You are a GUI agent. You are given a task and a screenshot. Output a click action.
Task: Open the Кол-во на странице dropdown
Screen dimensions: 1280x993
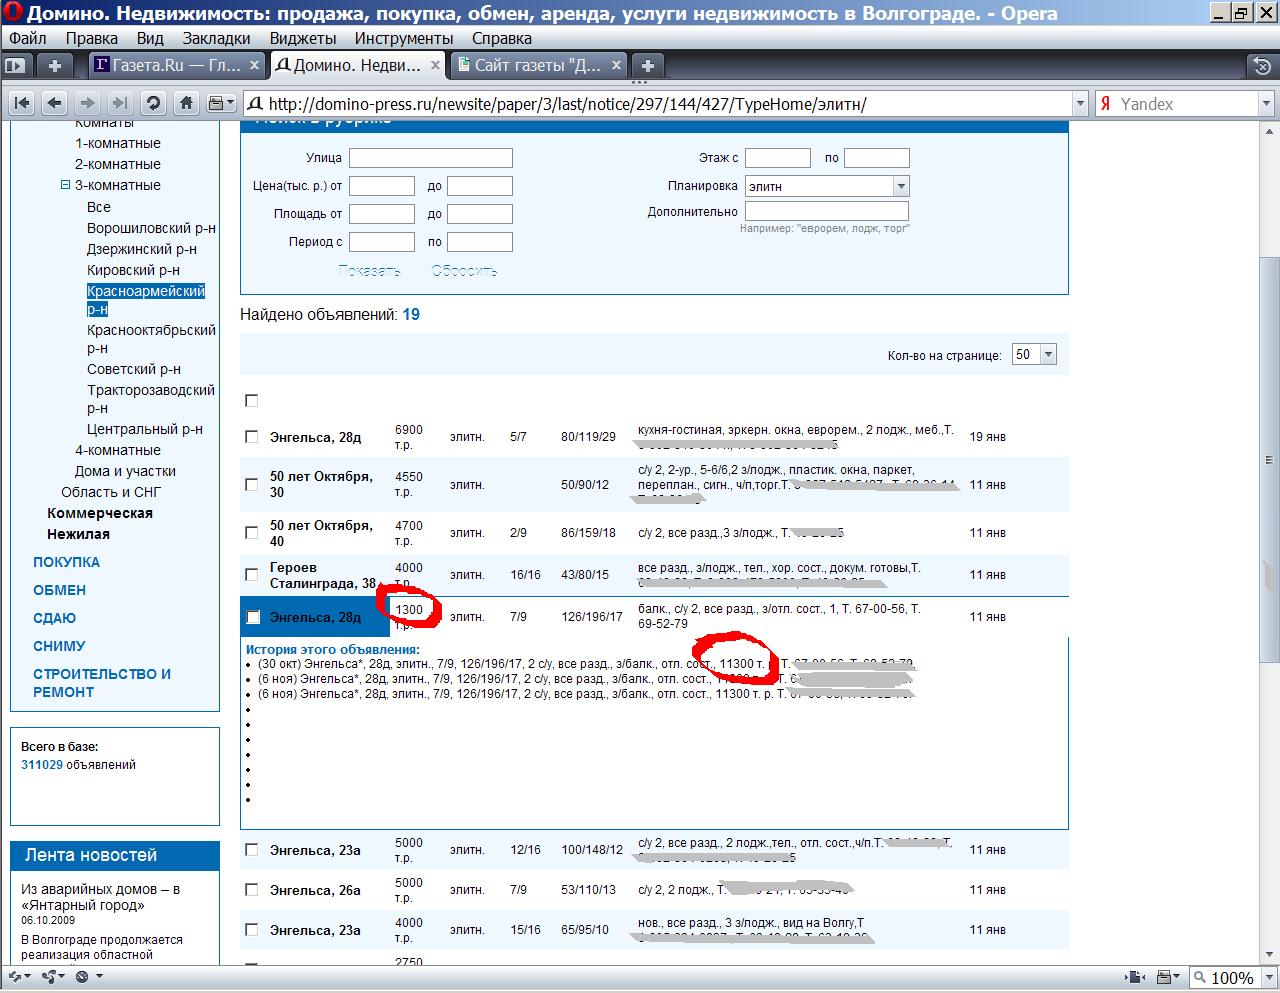tap(1047, 355)
